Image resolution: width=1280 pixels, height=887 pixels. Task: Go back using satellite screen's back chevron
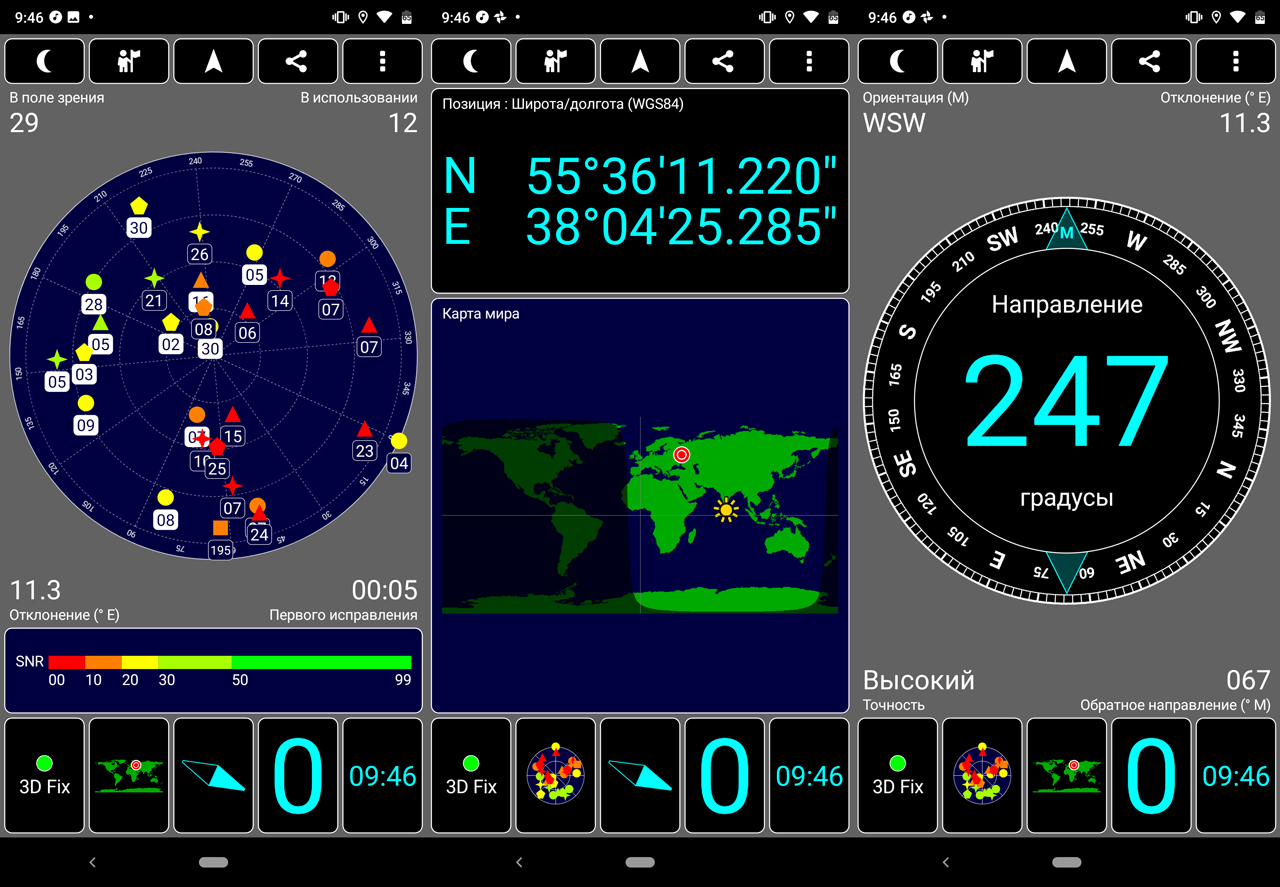coord(92,862)
